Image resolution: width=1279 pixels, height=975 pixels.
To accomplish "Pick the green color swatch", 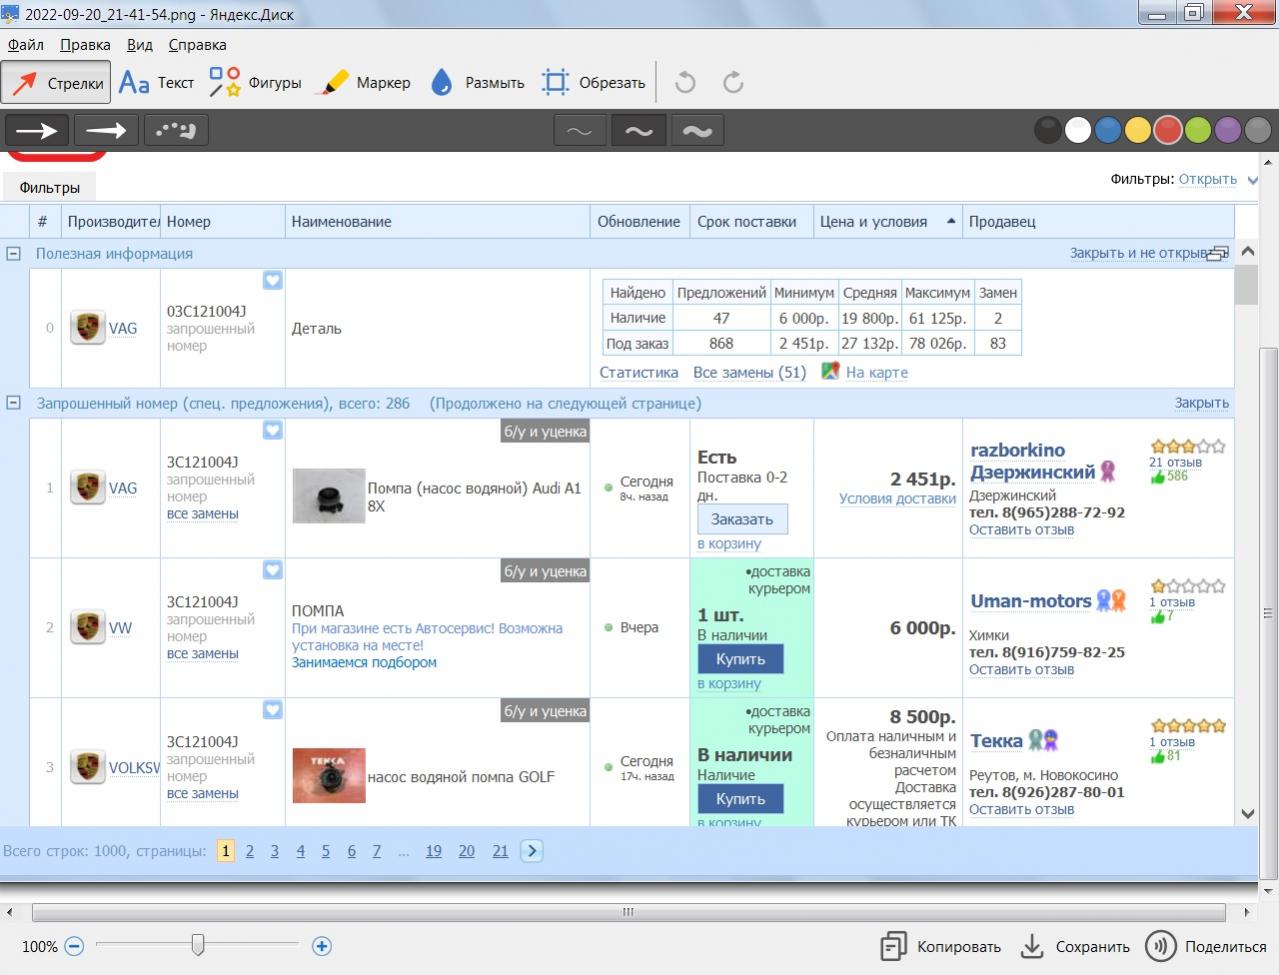I will 1198,130.
